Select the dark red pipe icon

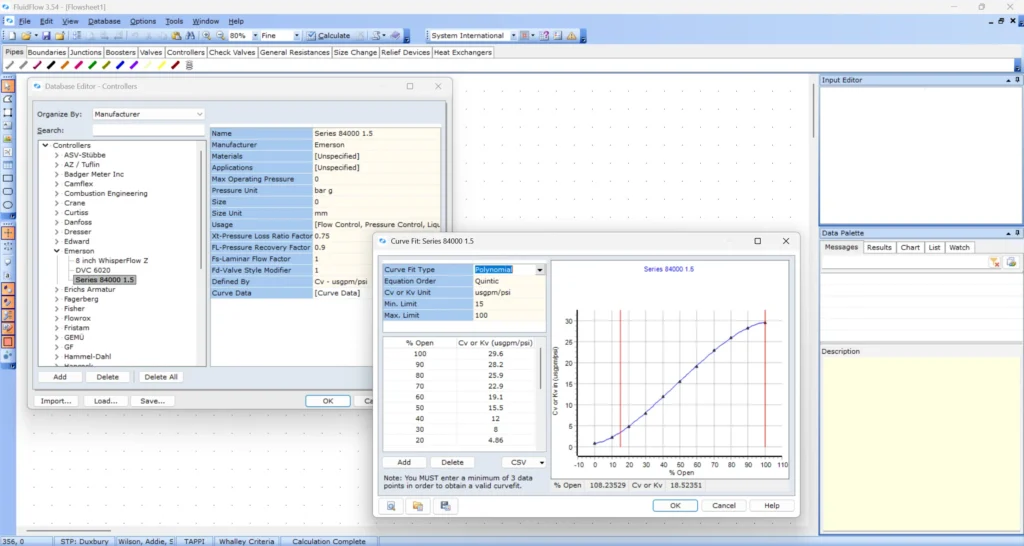(175, 65)
